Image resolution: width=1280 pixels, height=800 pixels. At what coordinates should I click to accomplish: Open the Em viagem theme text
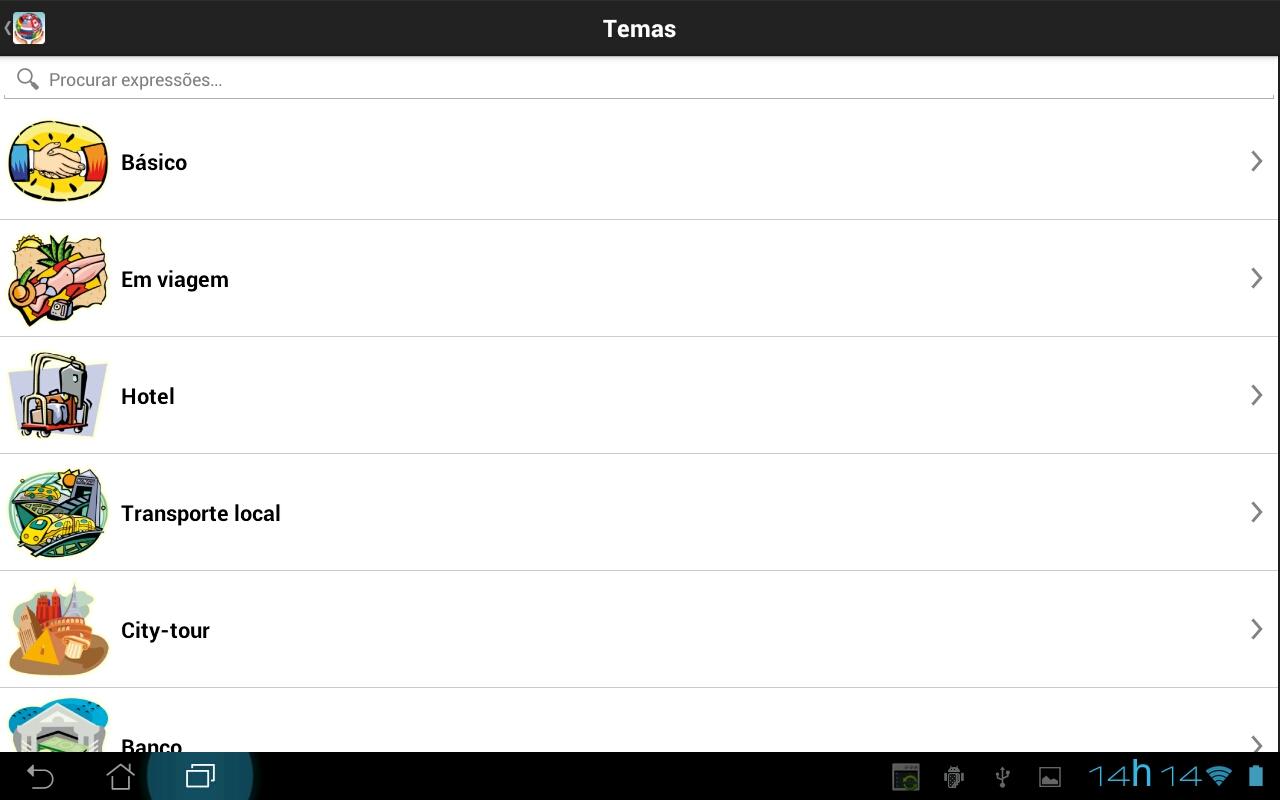[175, 280]
